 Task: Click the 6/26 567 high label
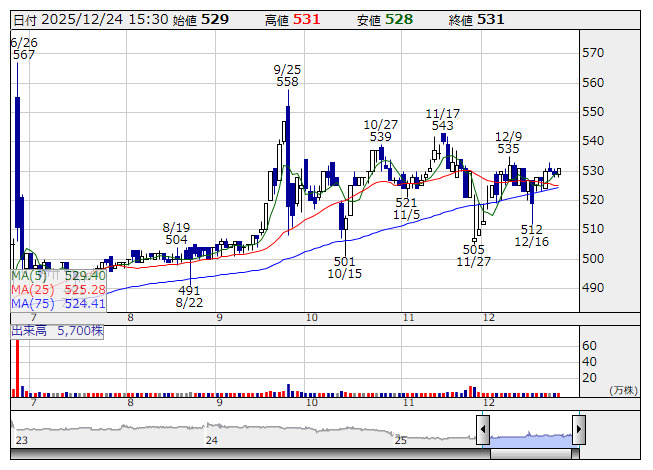click(24, 48)
